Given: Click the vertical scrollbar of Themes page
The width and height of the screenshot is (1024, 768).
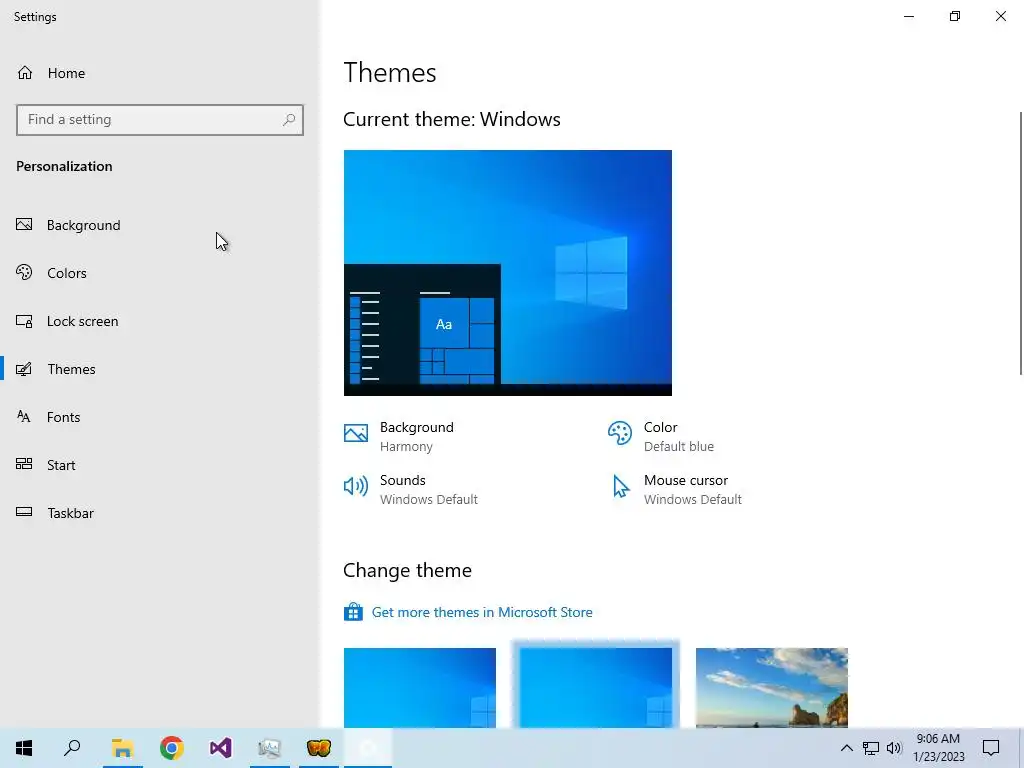Looking at the screenshot, I should point(1020,243).
